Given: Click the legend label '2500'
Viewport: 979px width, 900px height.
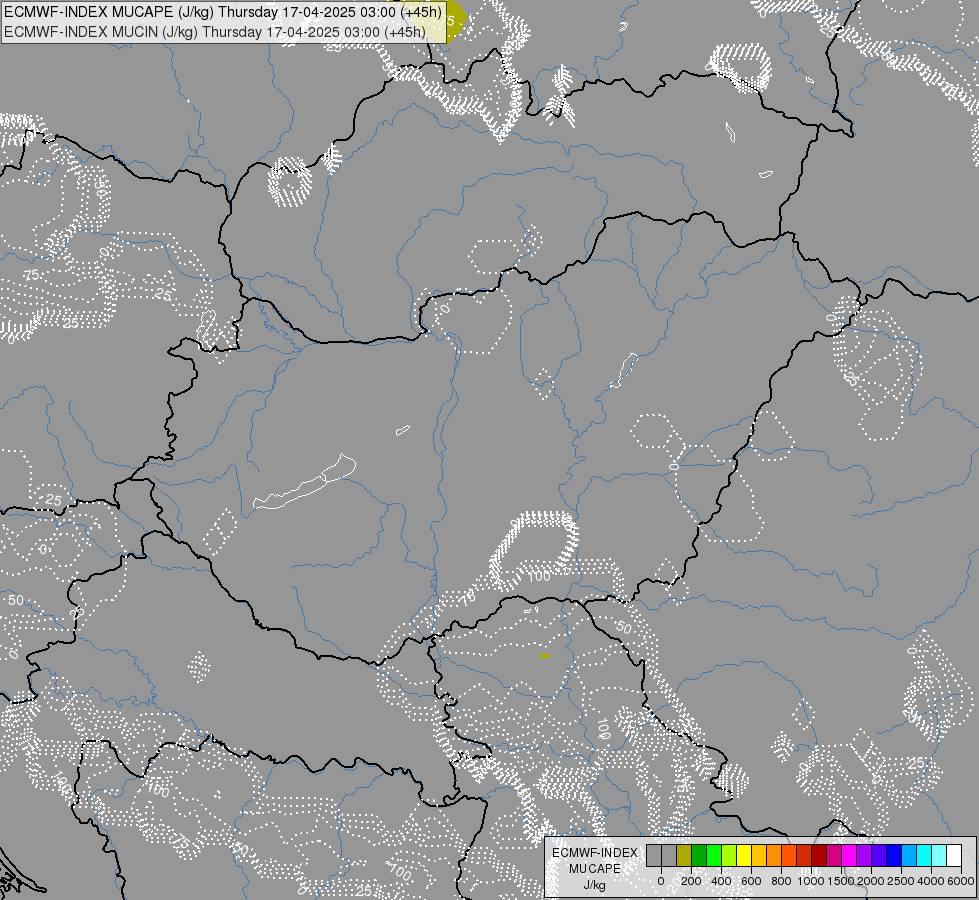Looking at the screenshot, I should coord(901,881).
